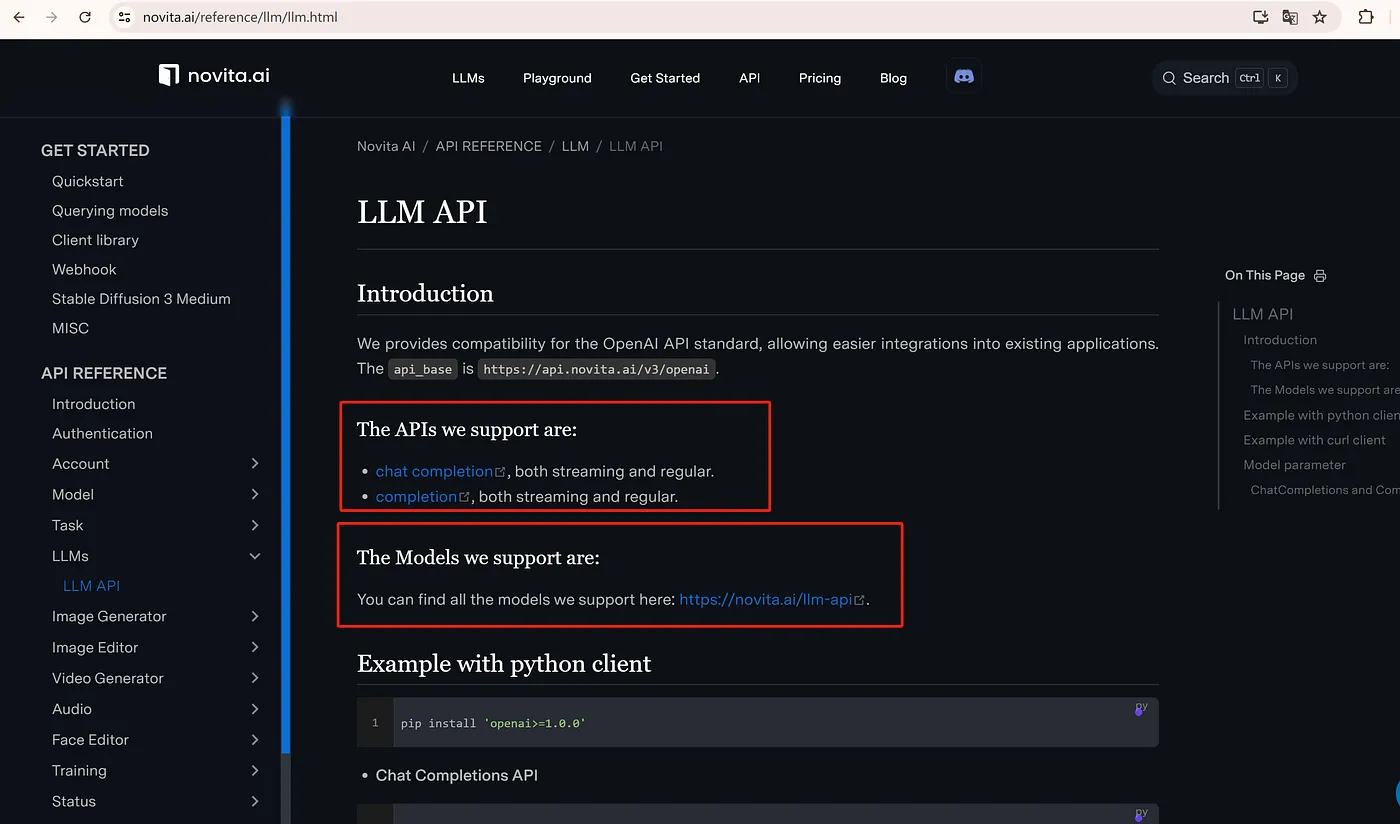This screenshot has height=824, width=1400.
Task: Expand the Image Generator section
Action: [x=254, y=617]
